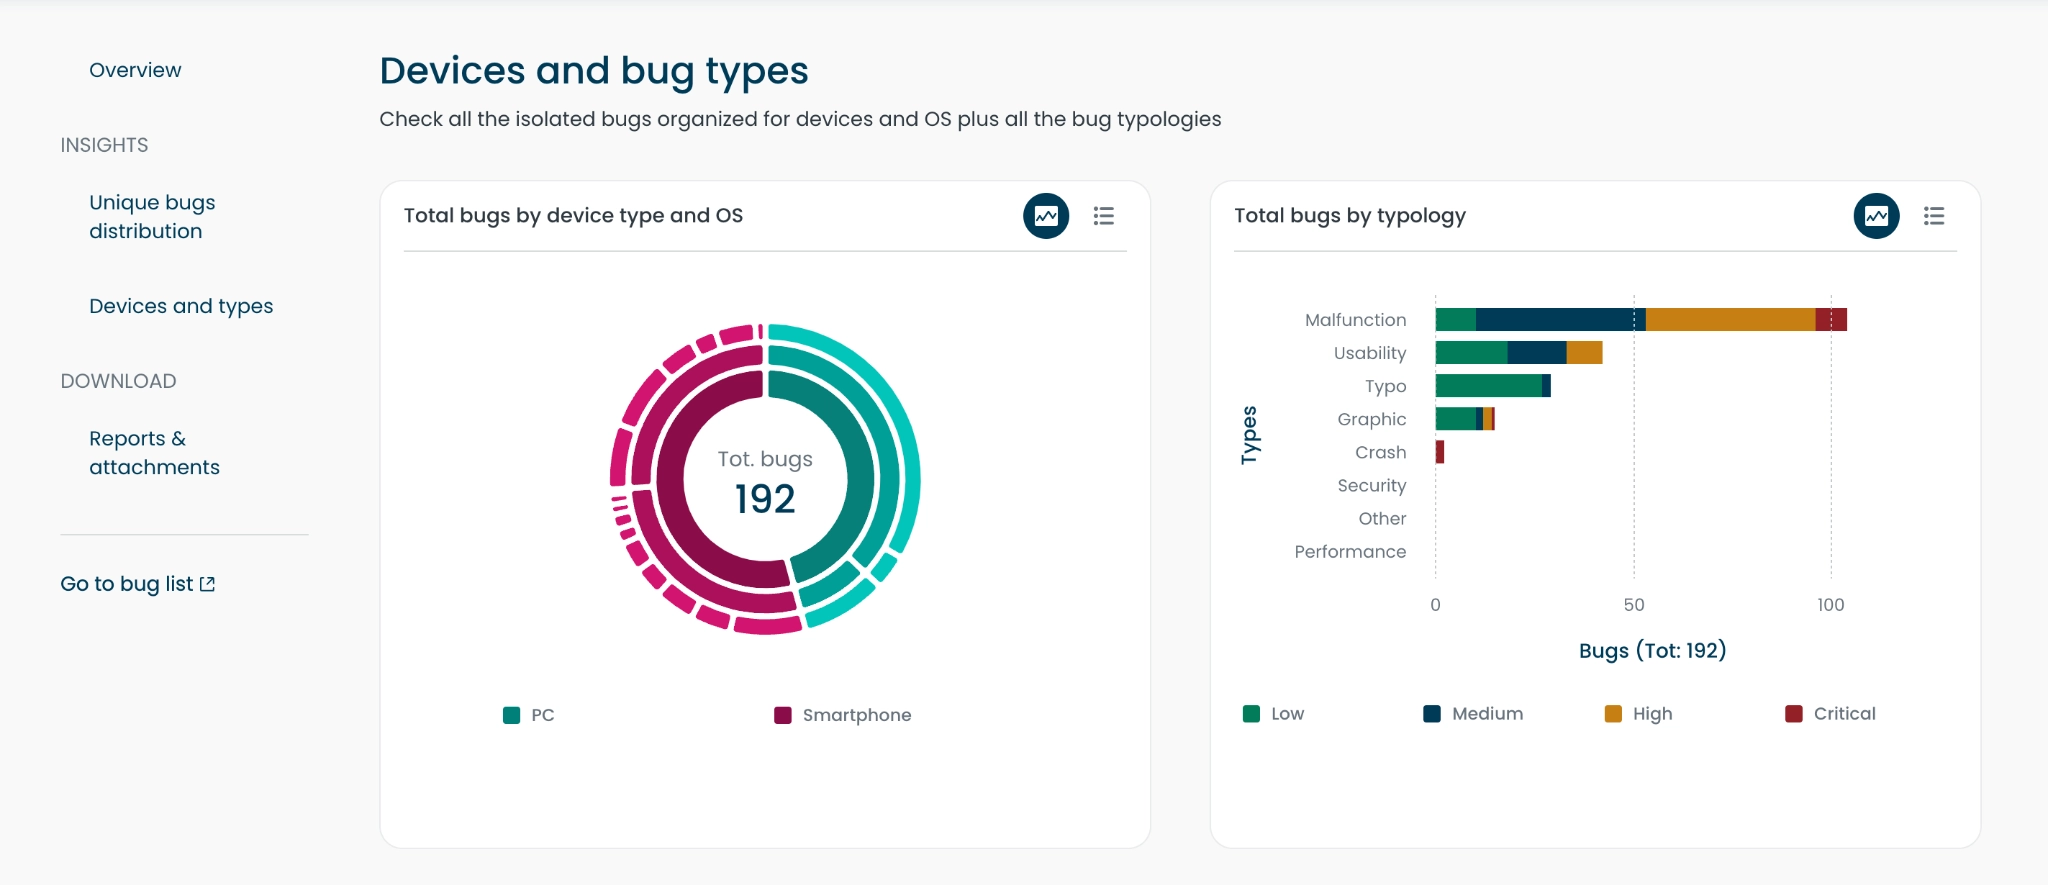Toggle Low severity in legend
The width and height of the screenshot is (2048, 885).
(1251, 714)
